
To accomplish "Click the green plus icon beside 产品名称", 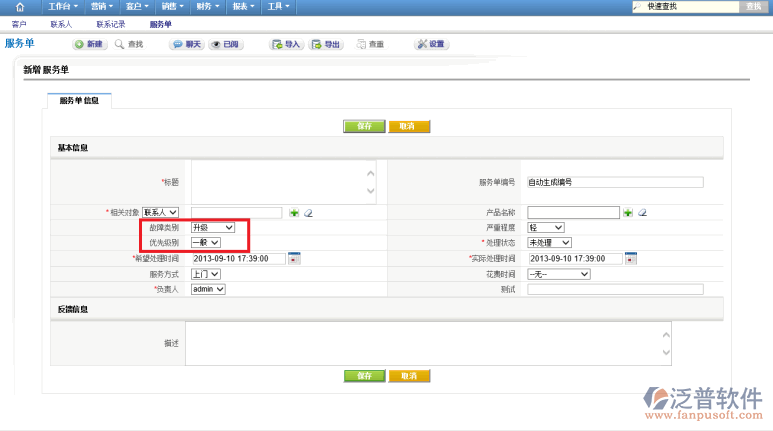I will pyautogui.click(x=627, y=212).
